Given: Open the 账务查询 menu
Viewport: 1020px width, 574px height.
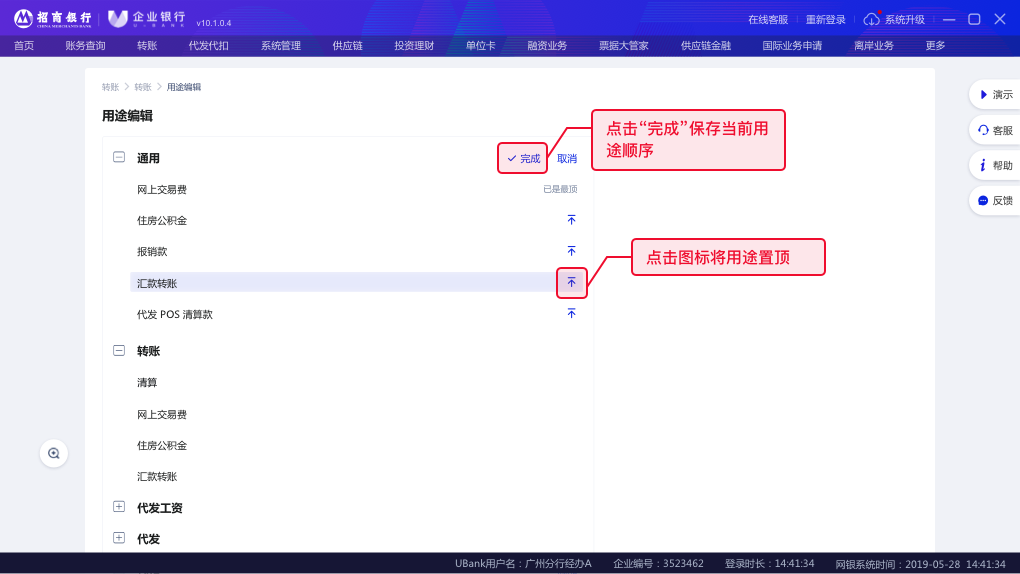Looking at the screenshot, I should coord(85,46).
